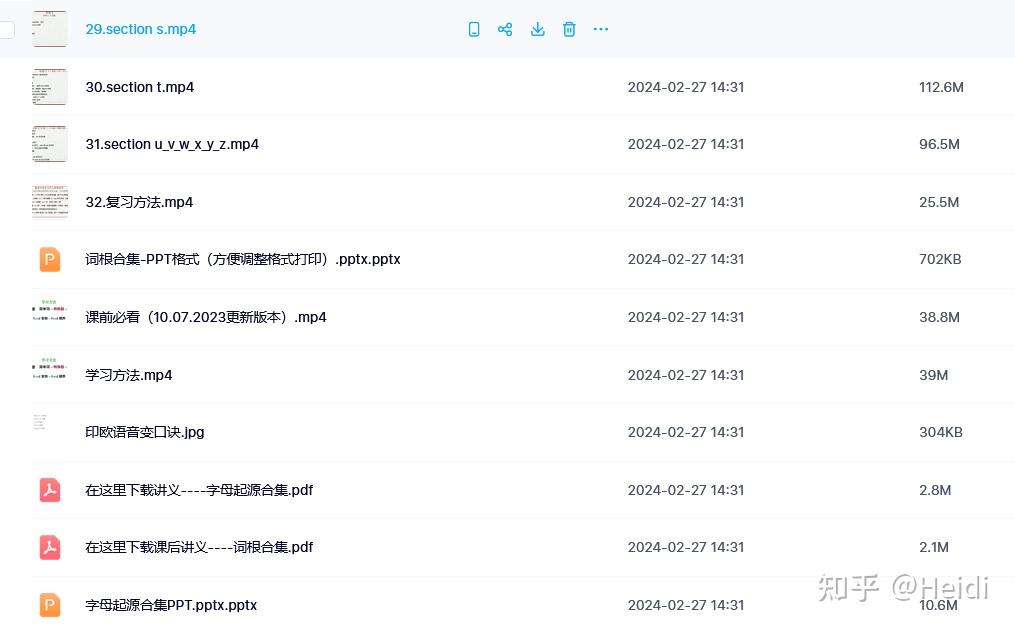
Task: Click the PPT icon of 词根合集-PPT格式 file
Action: pos(50,259)
